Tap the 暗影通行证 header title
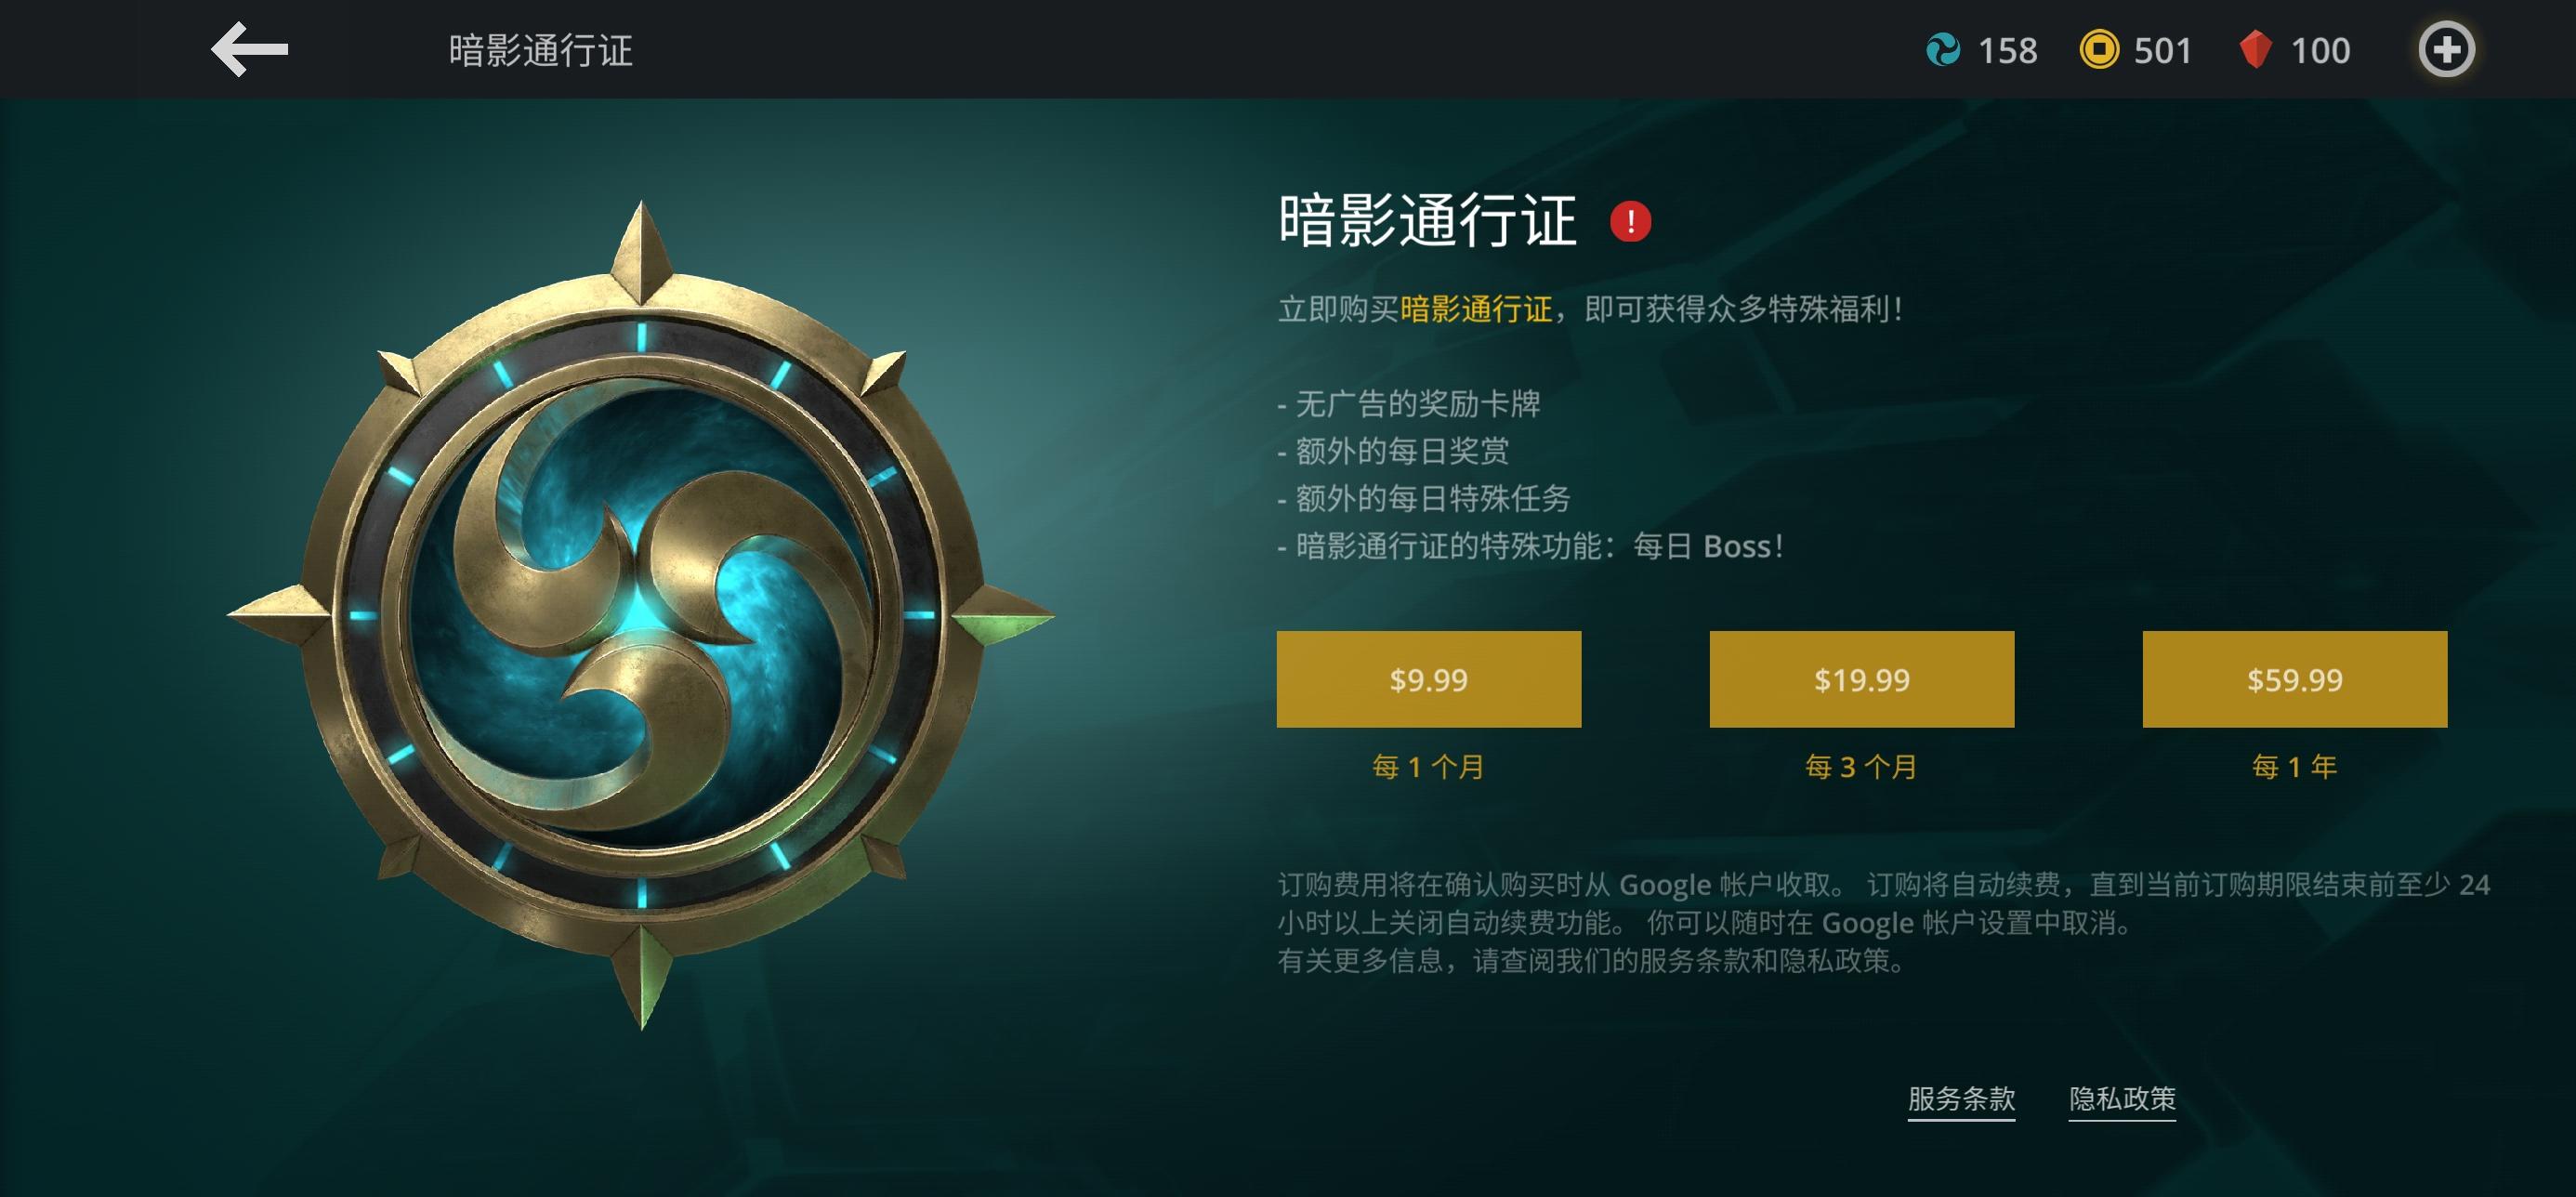This screenshot has width=2576, height=1197. pyautogui.click(x=541, y=50)
